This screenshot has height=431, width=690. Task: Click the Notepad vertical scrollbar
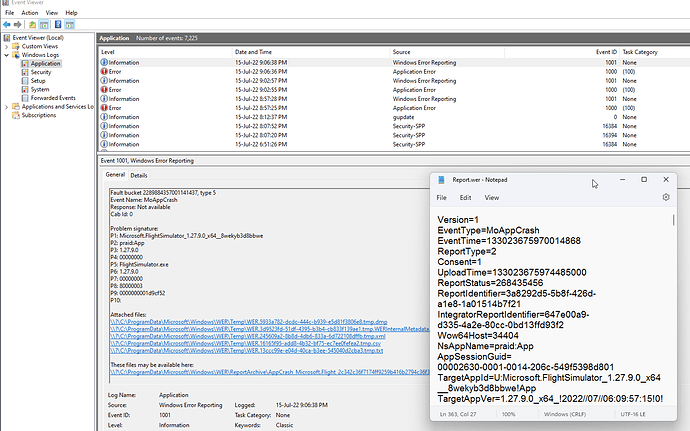pyautogui.click(x=673, y=300)
